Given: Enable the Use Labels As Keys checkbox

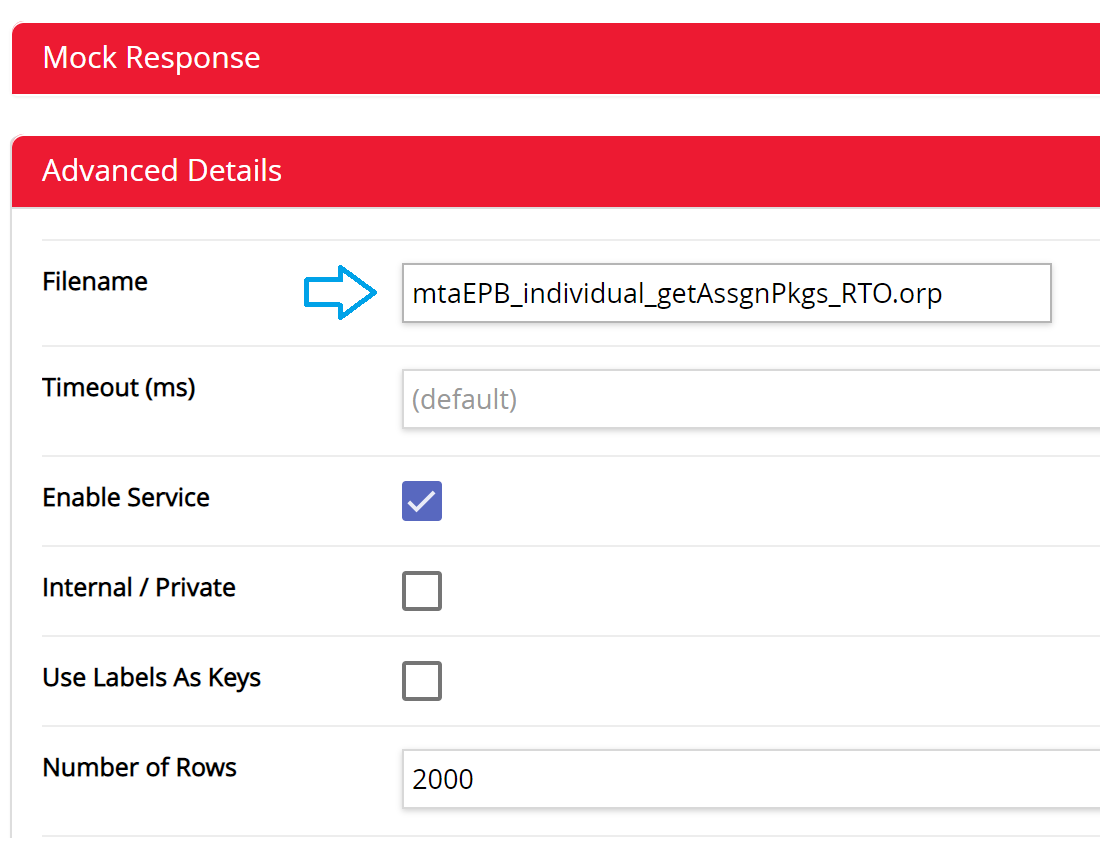Looking at the screenshot, I should 422,680.
